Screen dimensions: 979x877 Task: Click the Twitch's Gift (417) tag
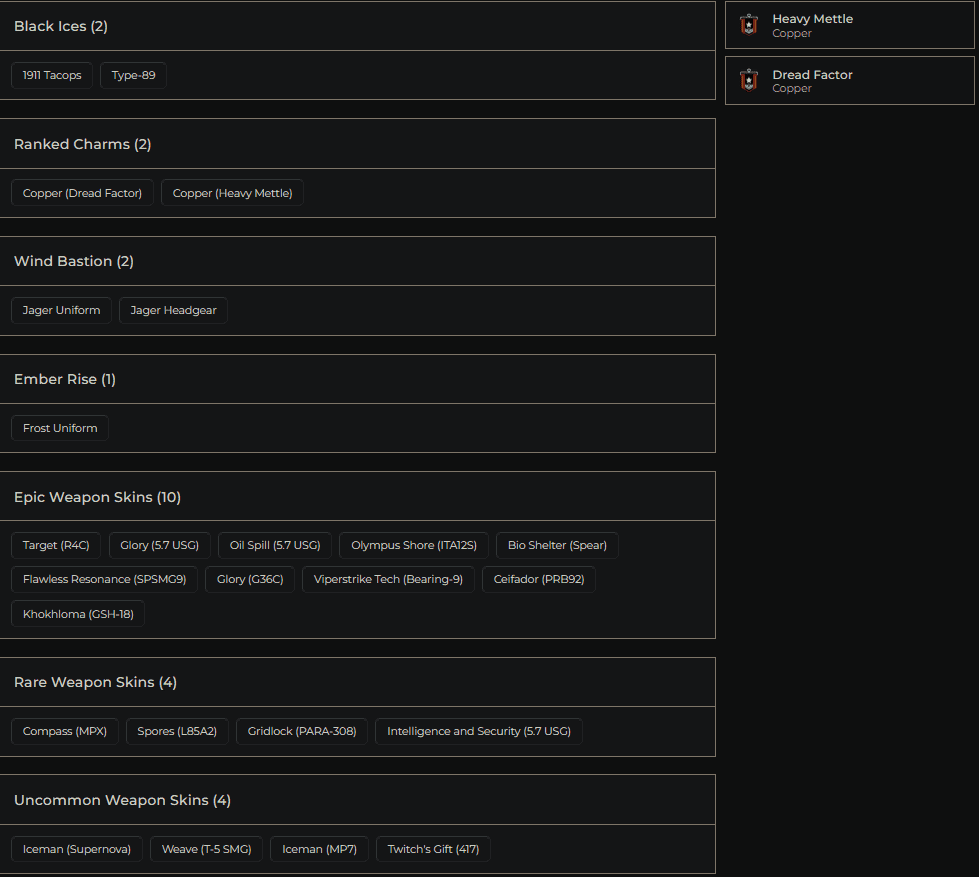tap(433, 849)
